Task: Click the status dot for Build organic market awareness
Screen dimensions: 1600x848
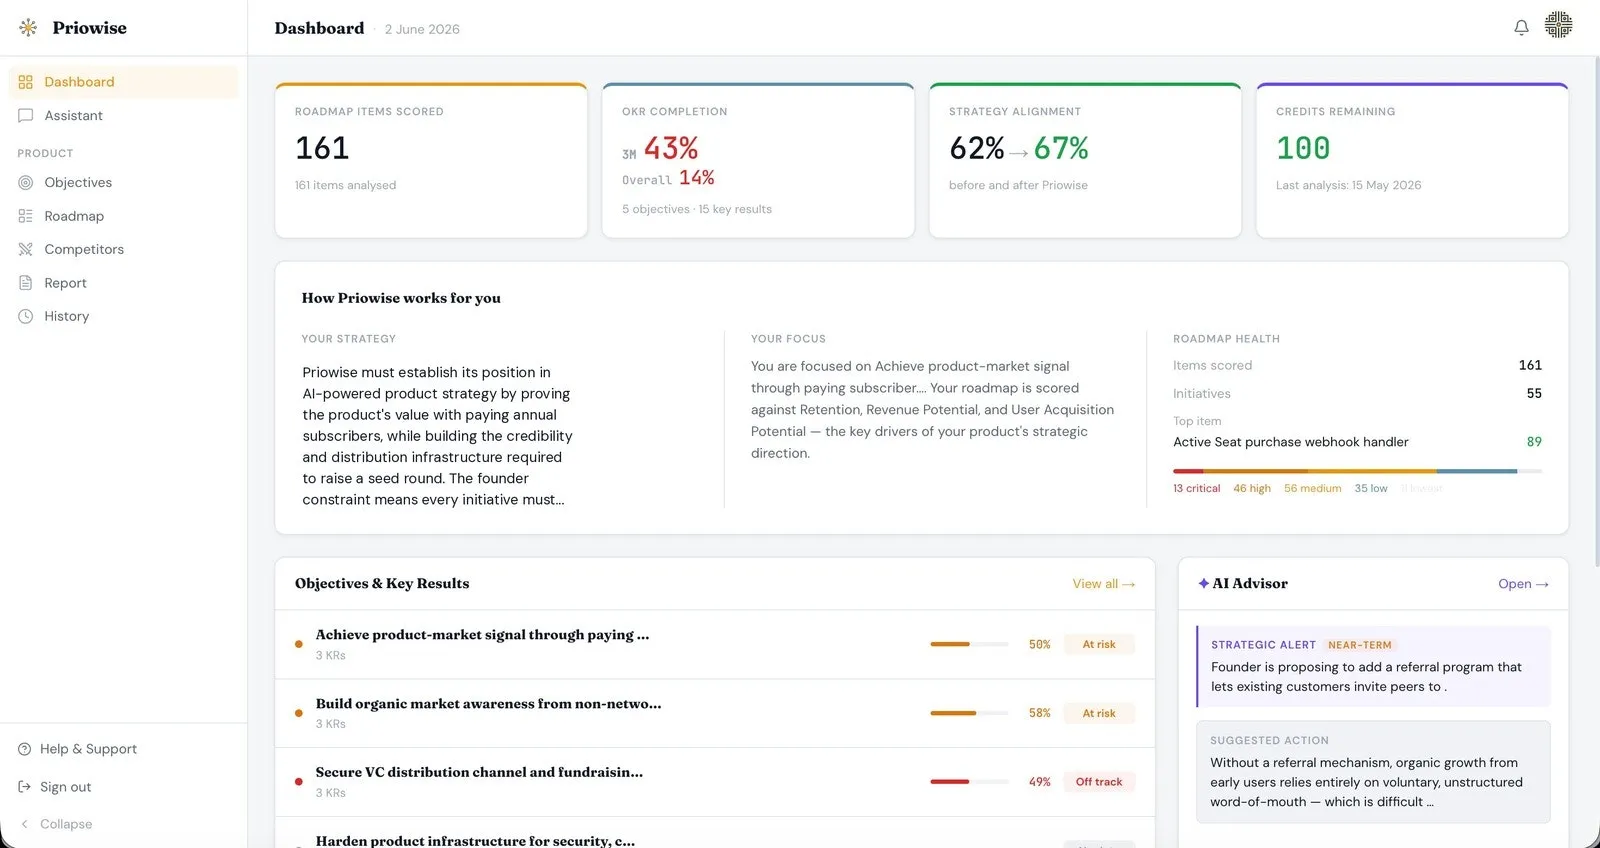Action: click(x=298, y=713)
